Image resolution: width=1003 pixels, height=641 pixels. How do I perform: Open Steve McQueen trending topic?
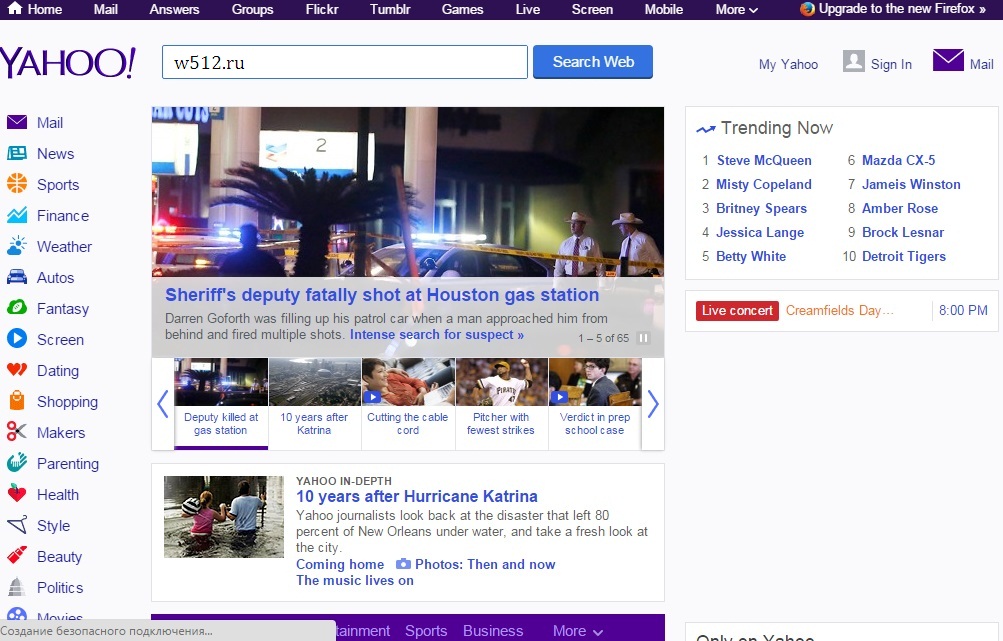point(764,160)
